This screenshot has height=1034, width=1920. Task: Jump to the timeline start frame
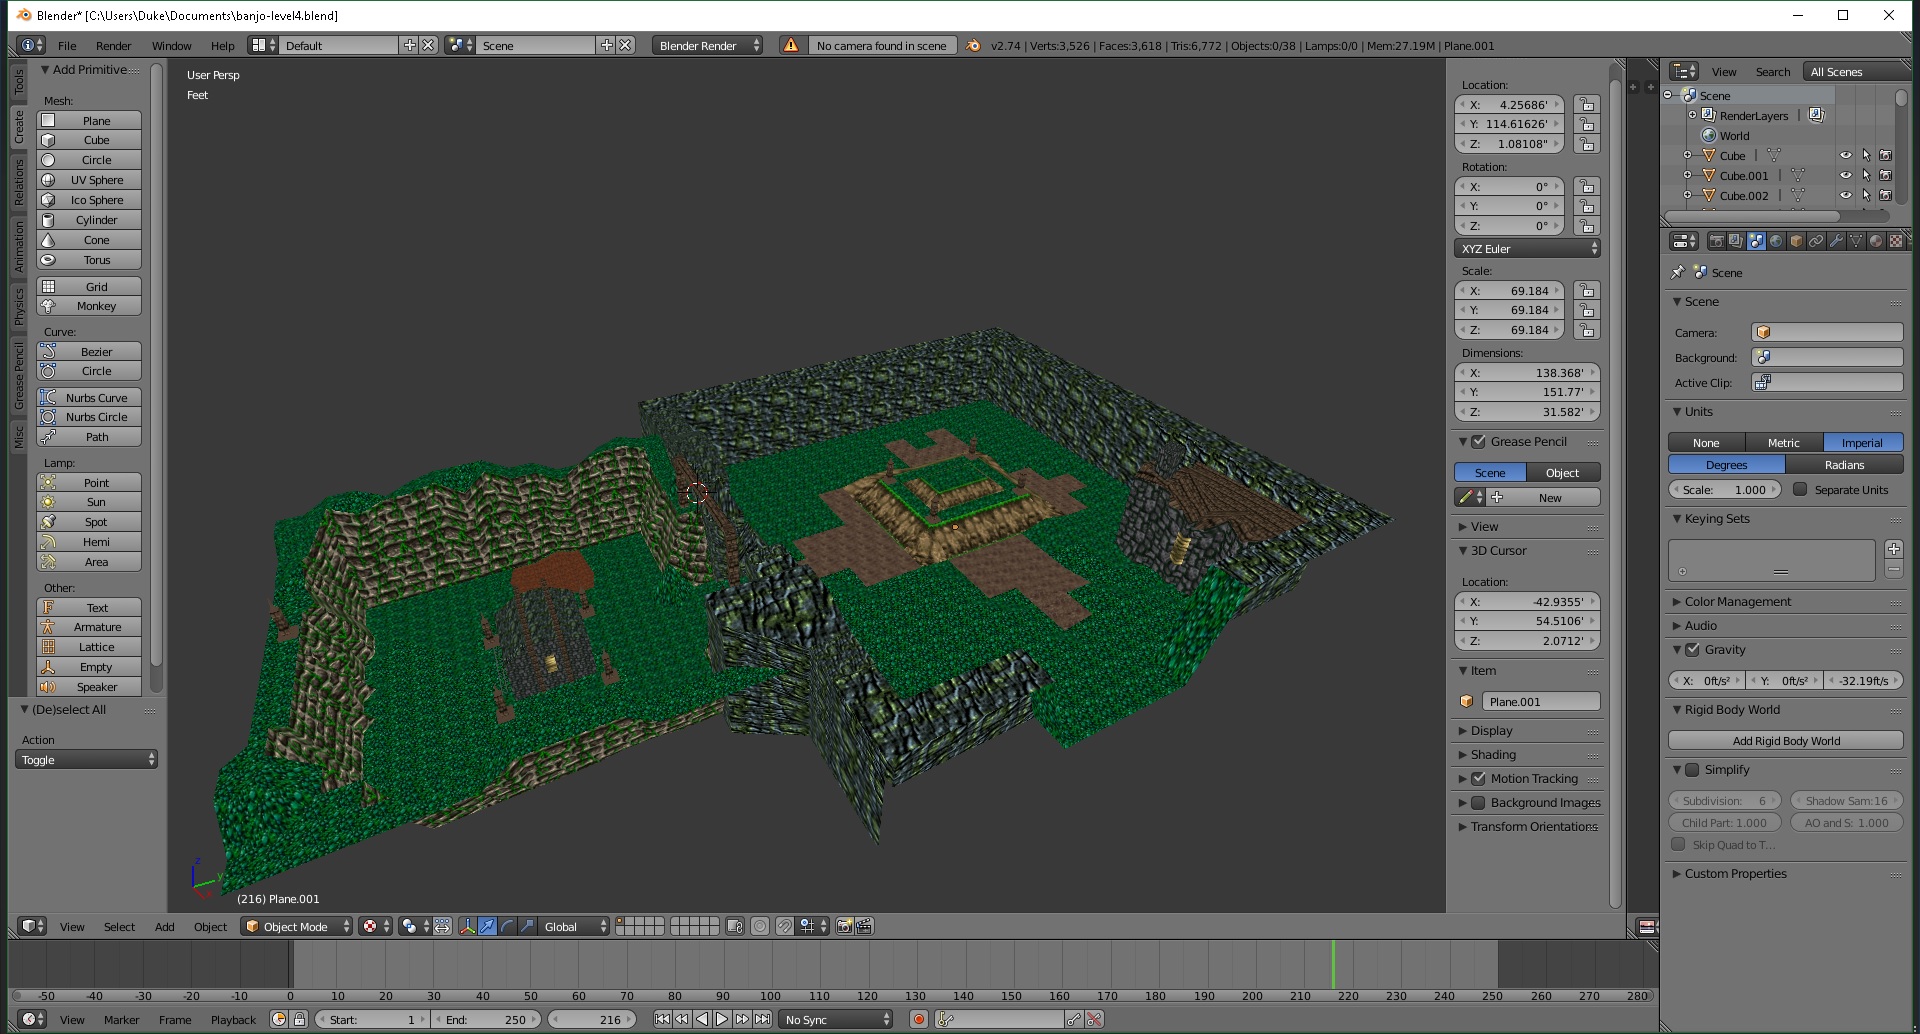[662, 1019]
